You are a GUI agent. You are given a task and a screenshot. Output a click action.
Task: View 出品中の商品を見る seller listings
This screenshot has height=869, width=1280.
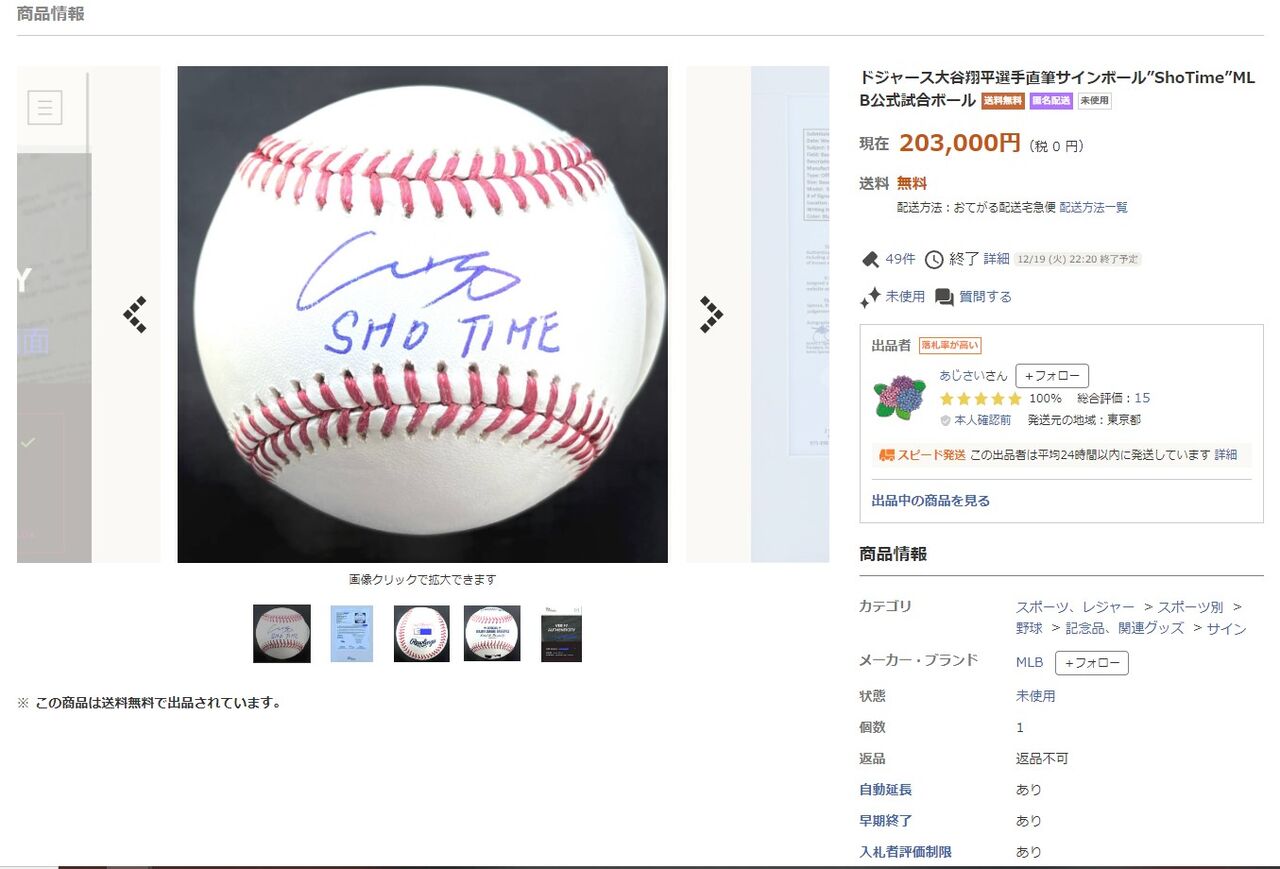[931, 501]
